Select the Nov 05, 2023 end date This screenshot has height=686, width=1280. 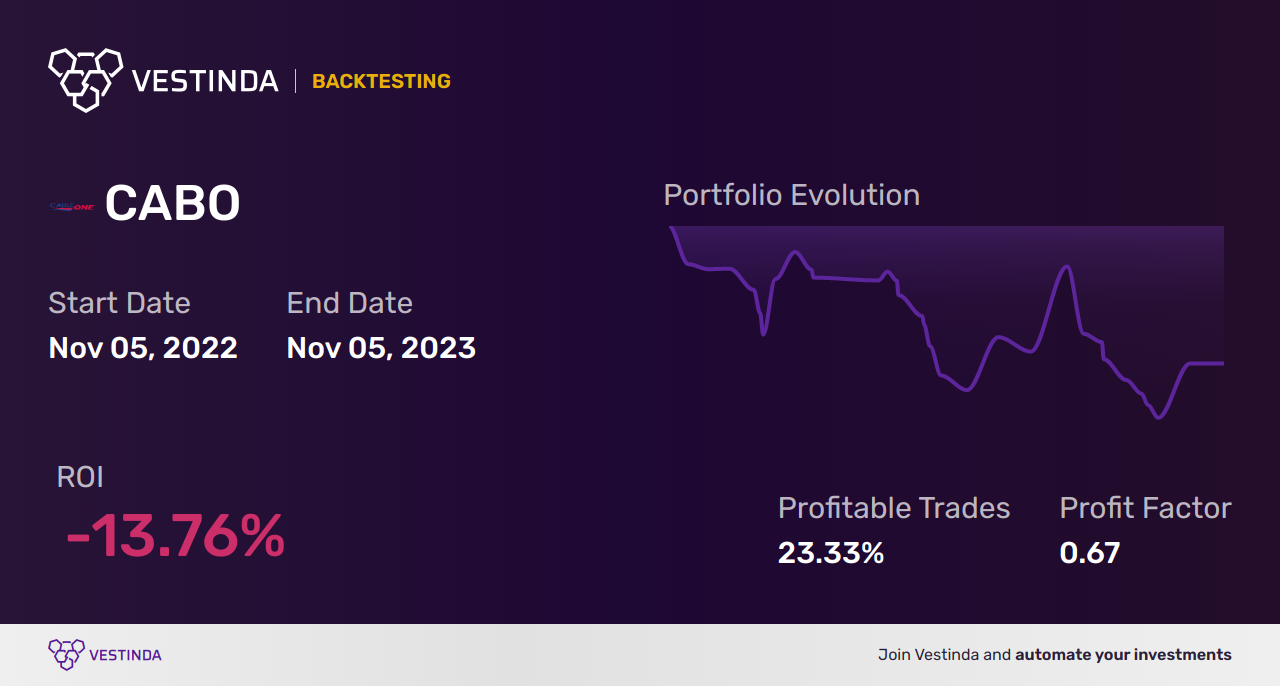click(x=381, y=348)
